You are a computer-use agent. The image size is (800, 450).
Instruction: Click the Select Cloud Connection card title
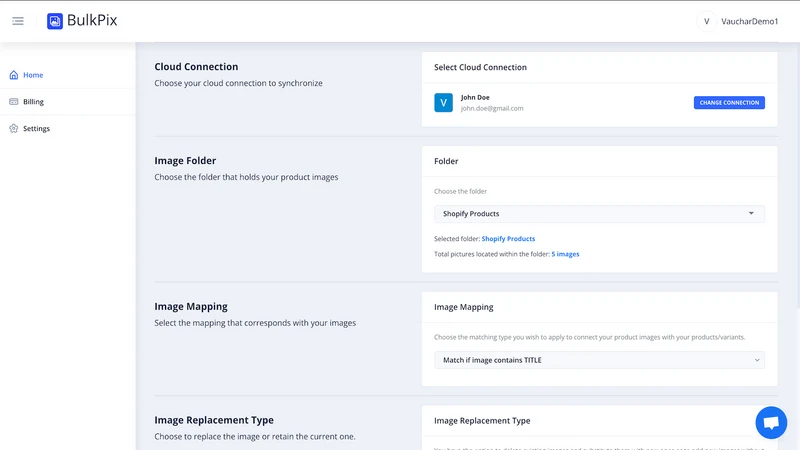[480, 67]
